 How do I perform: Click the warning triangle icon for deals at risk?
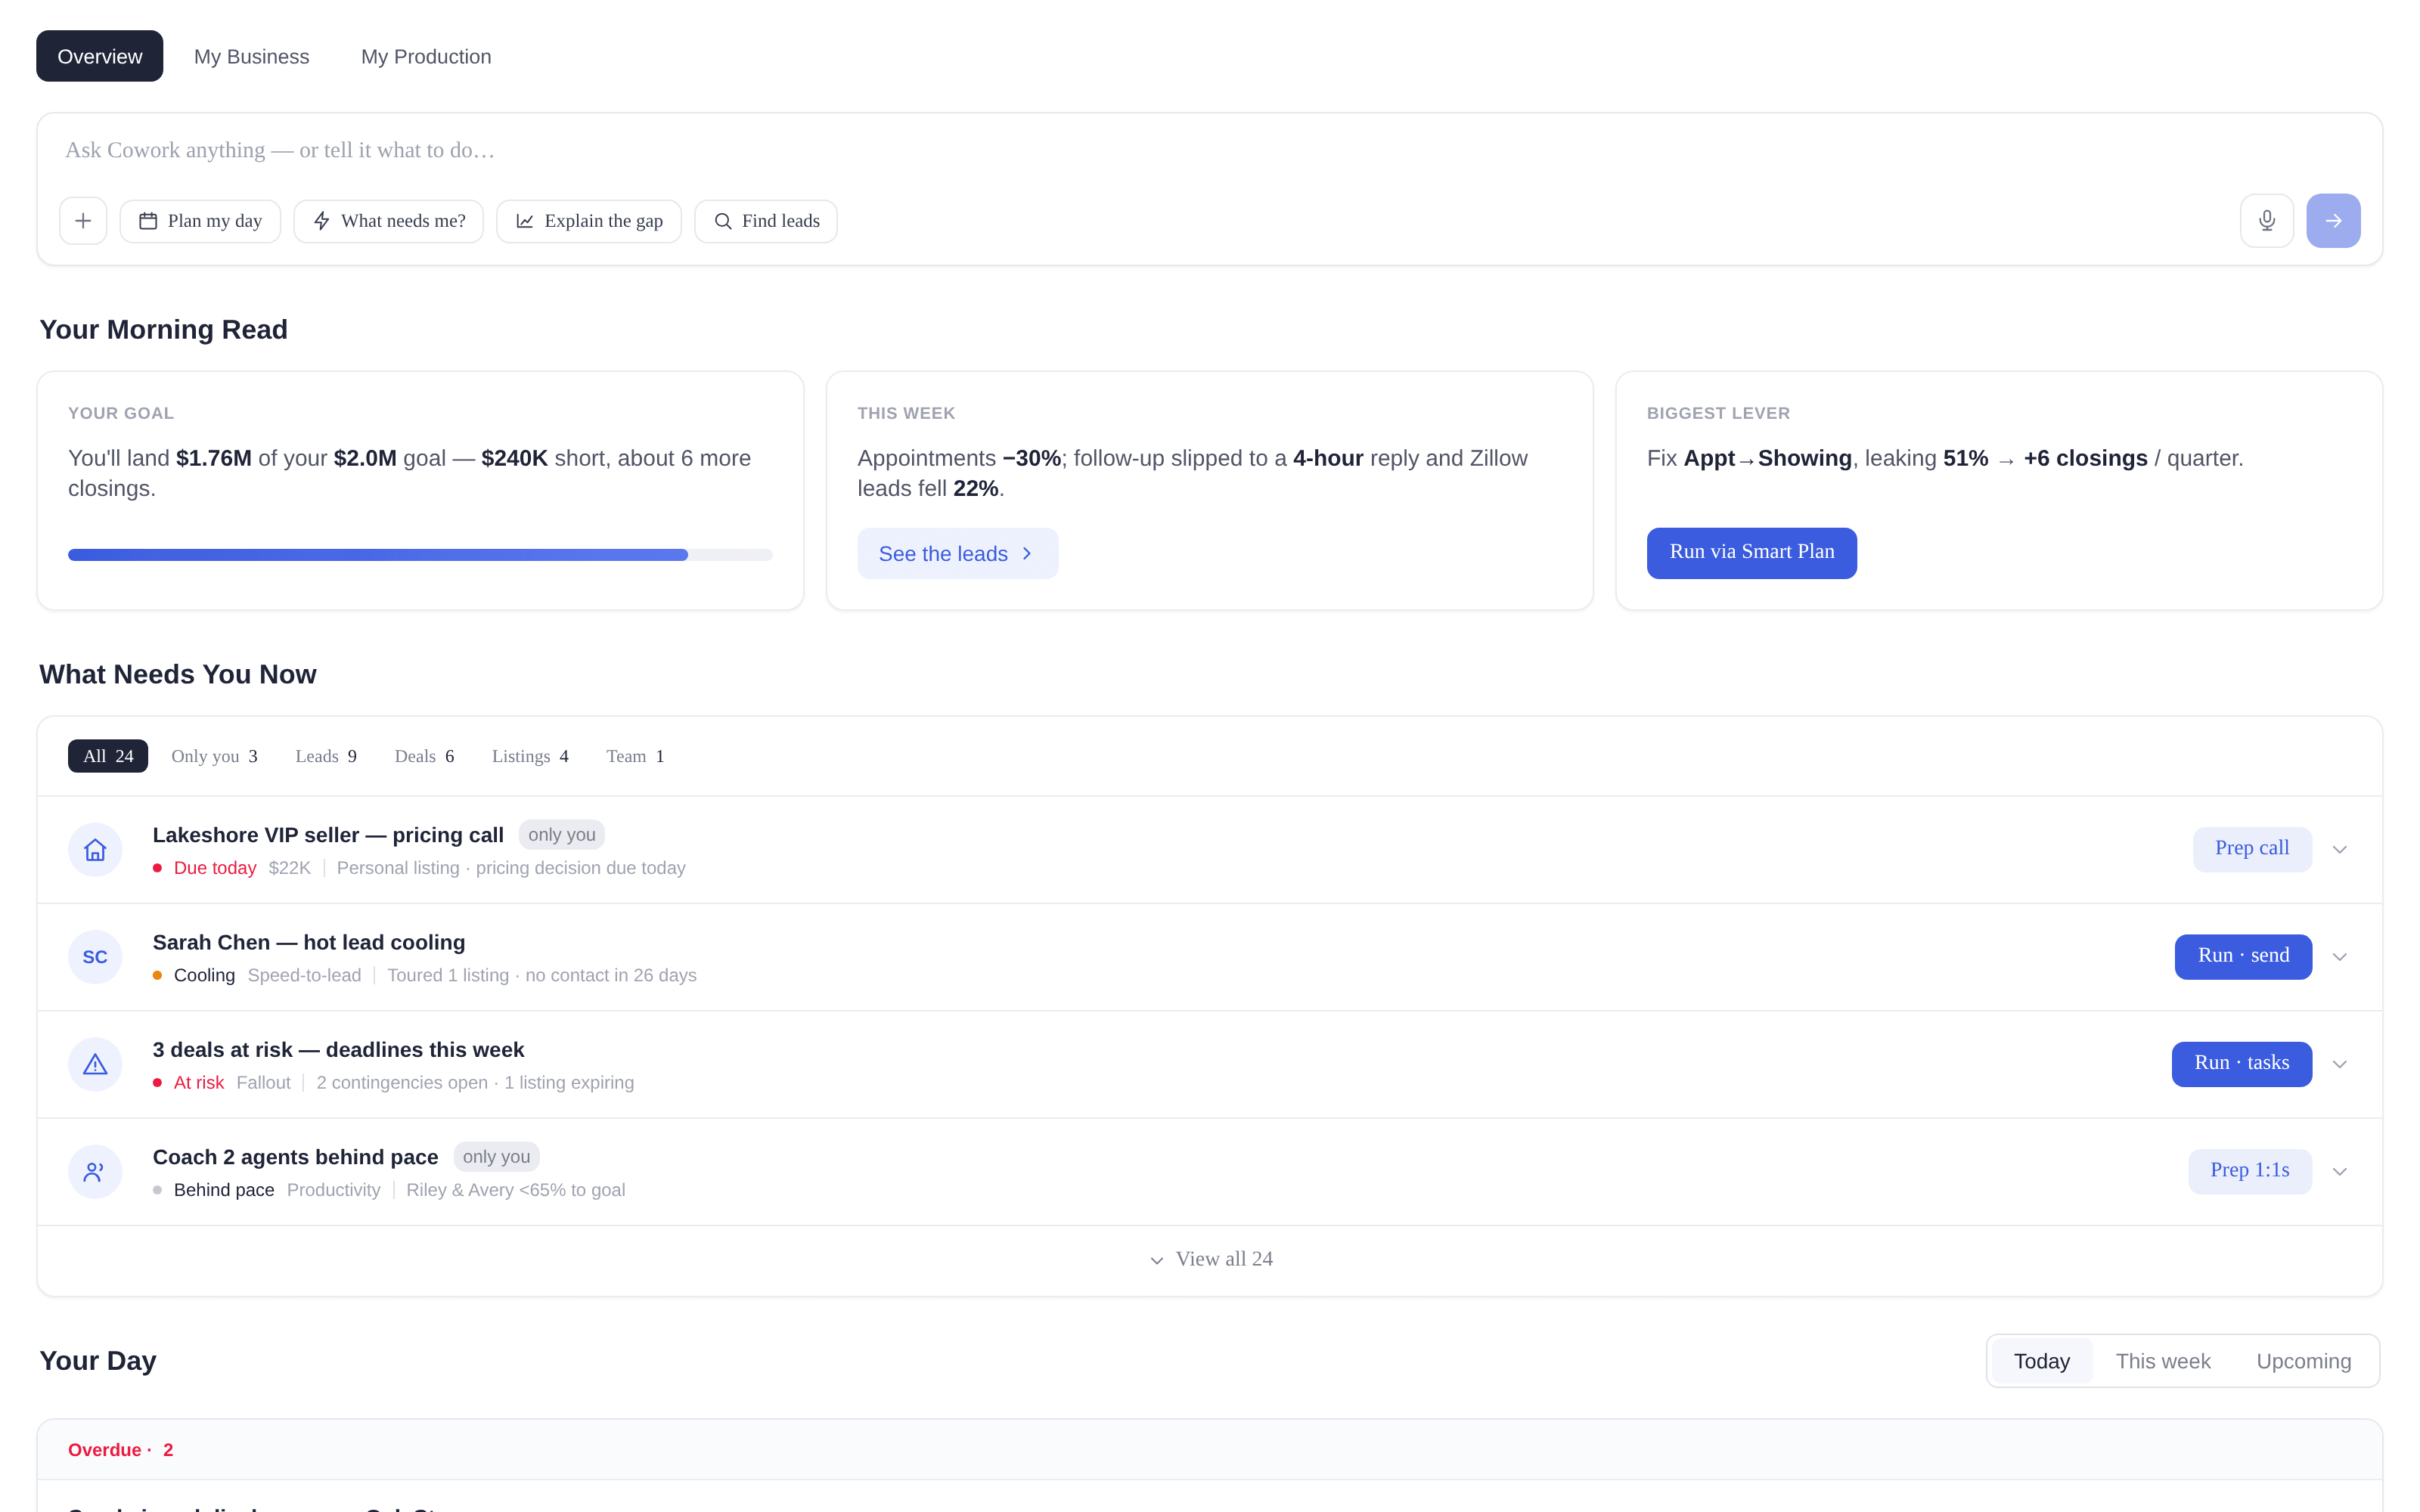click(x=95, y=1064)
